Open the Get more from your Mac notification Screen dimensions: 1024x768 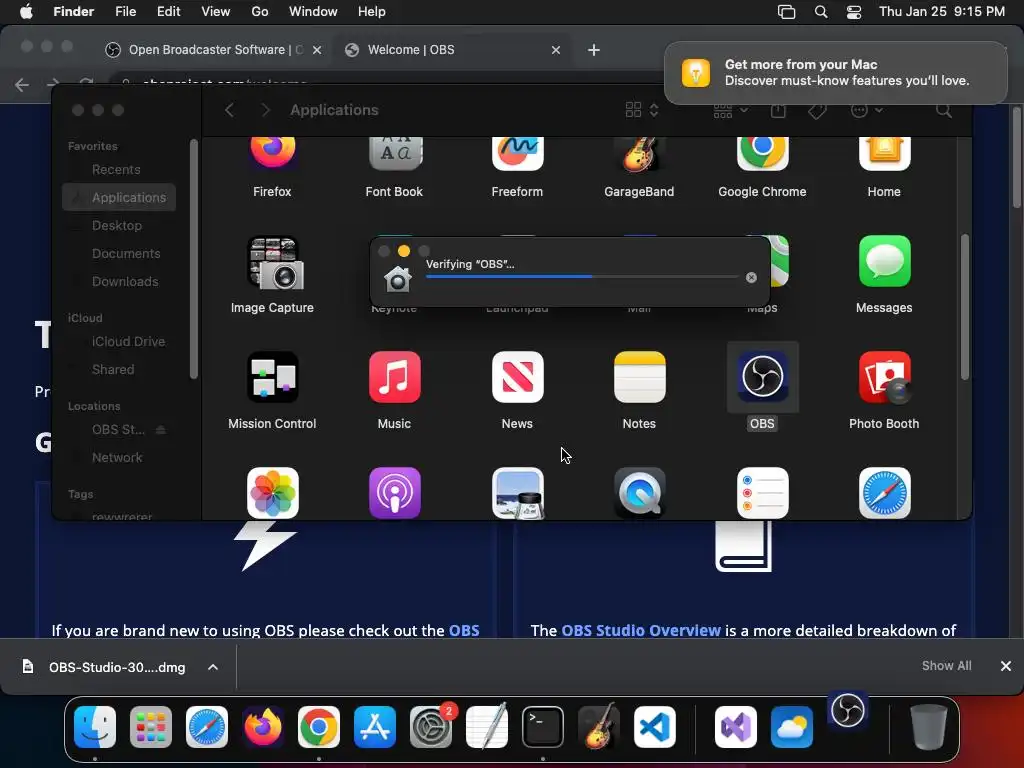coord(836,73)
